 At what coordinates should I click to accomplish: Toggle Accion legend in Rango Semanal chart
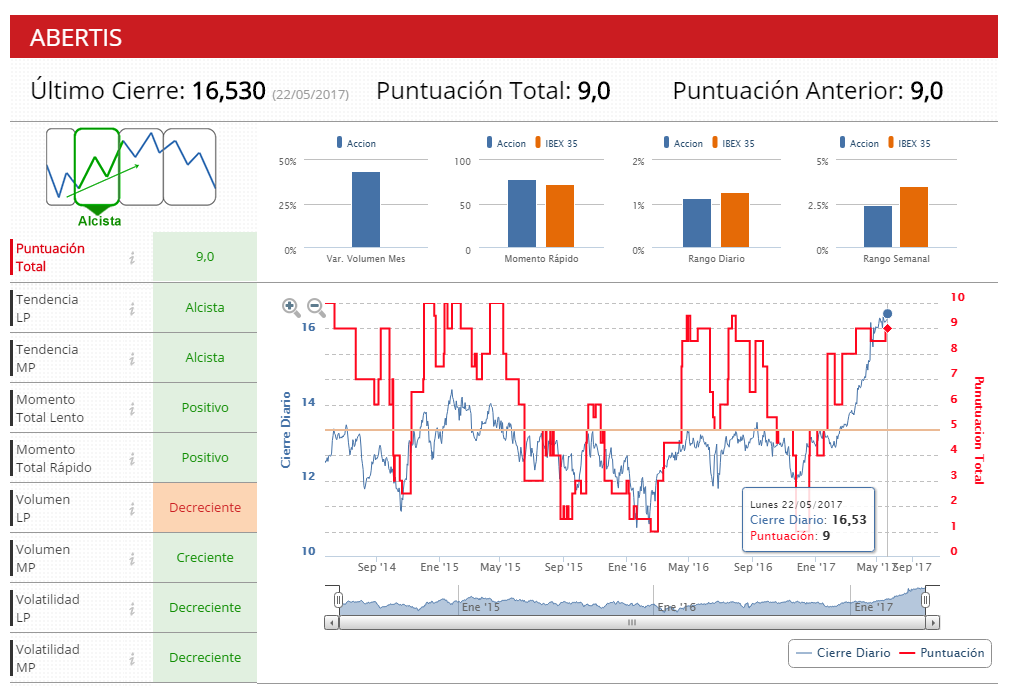pyautogui.click(x=859, y=143)
